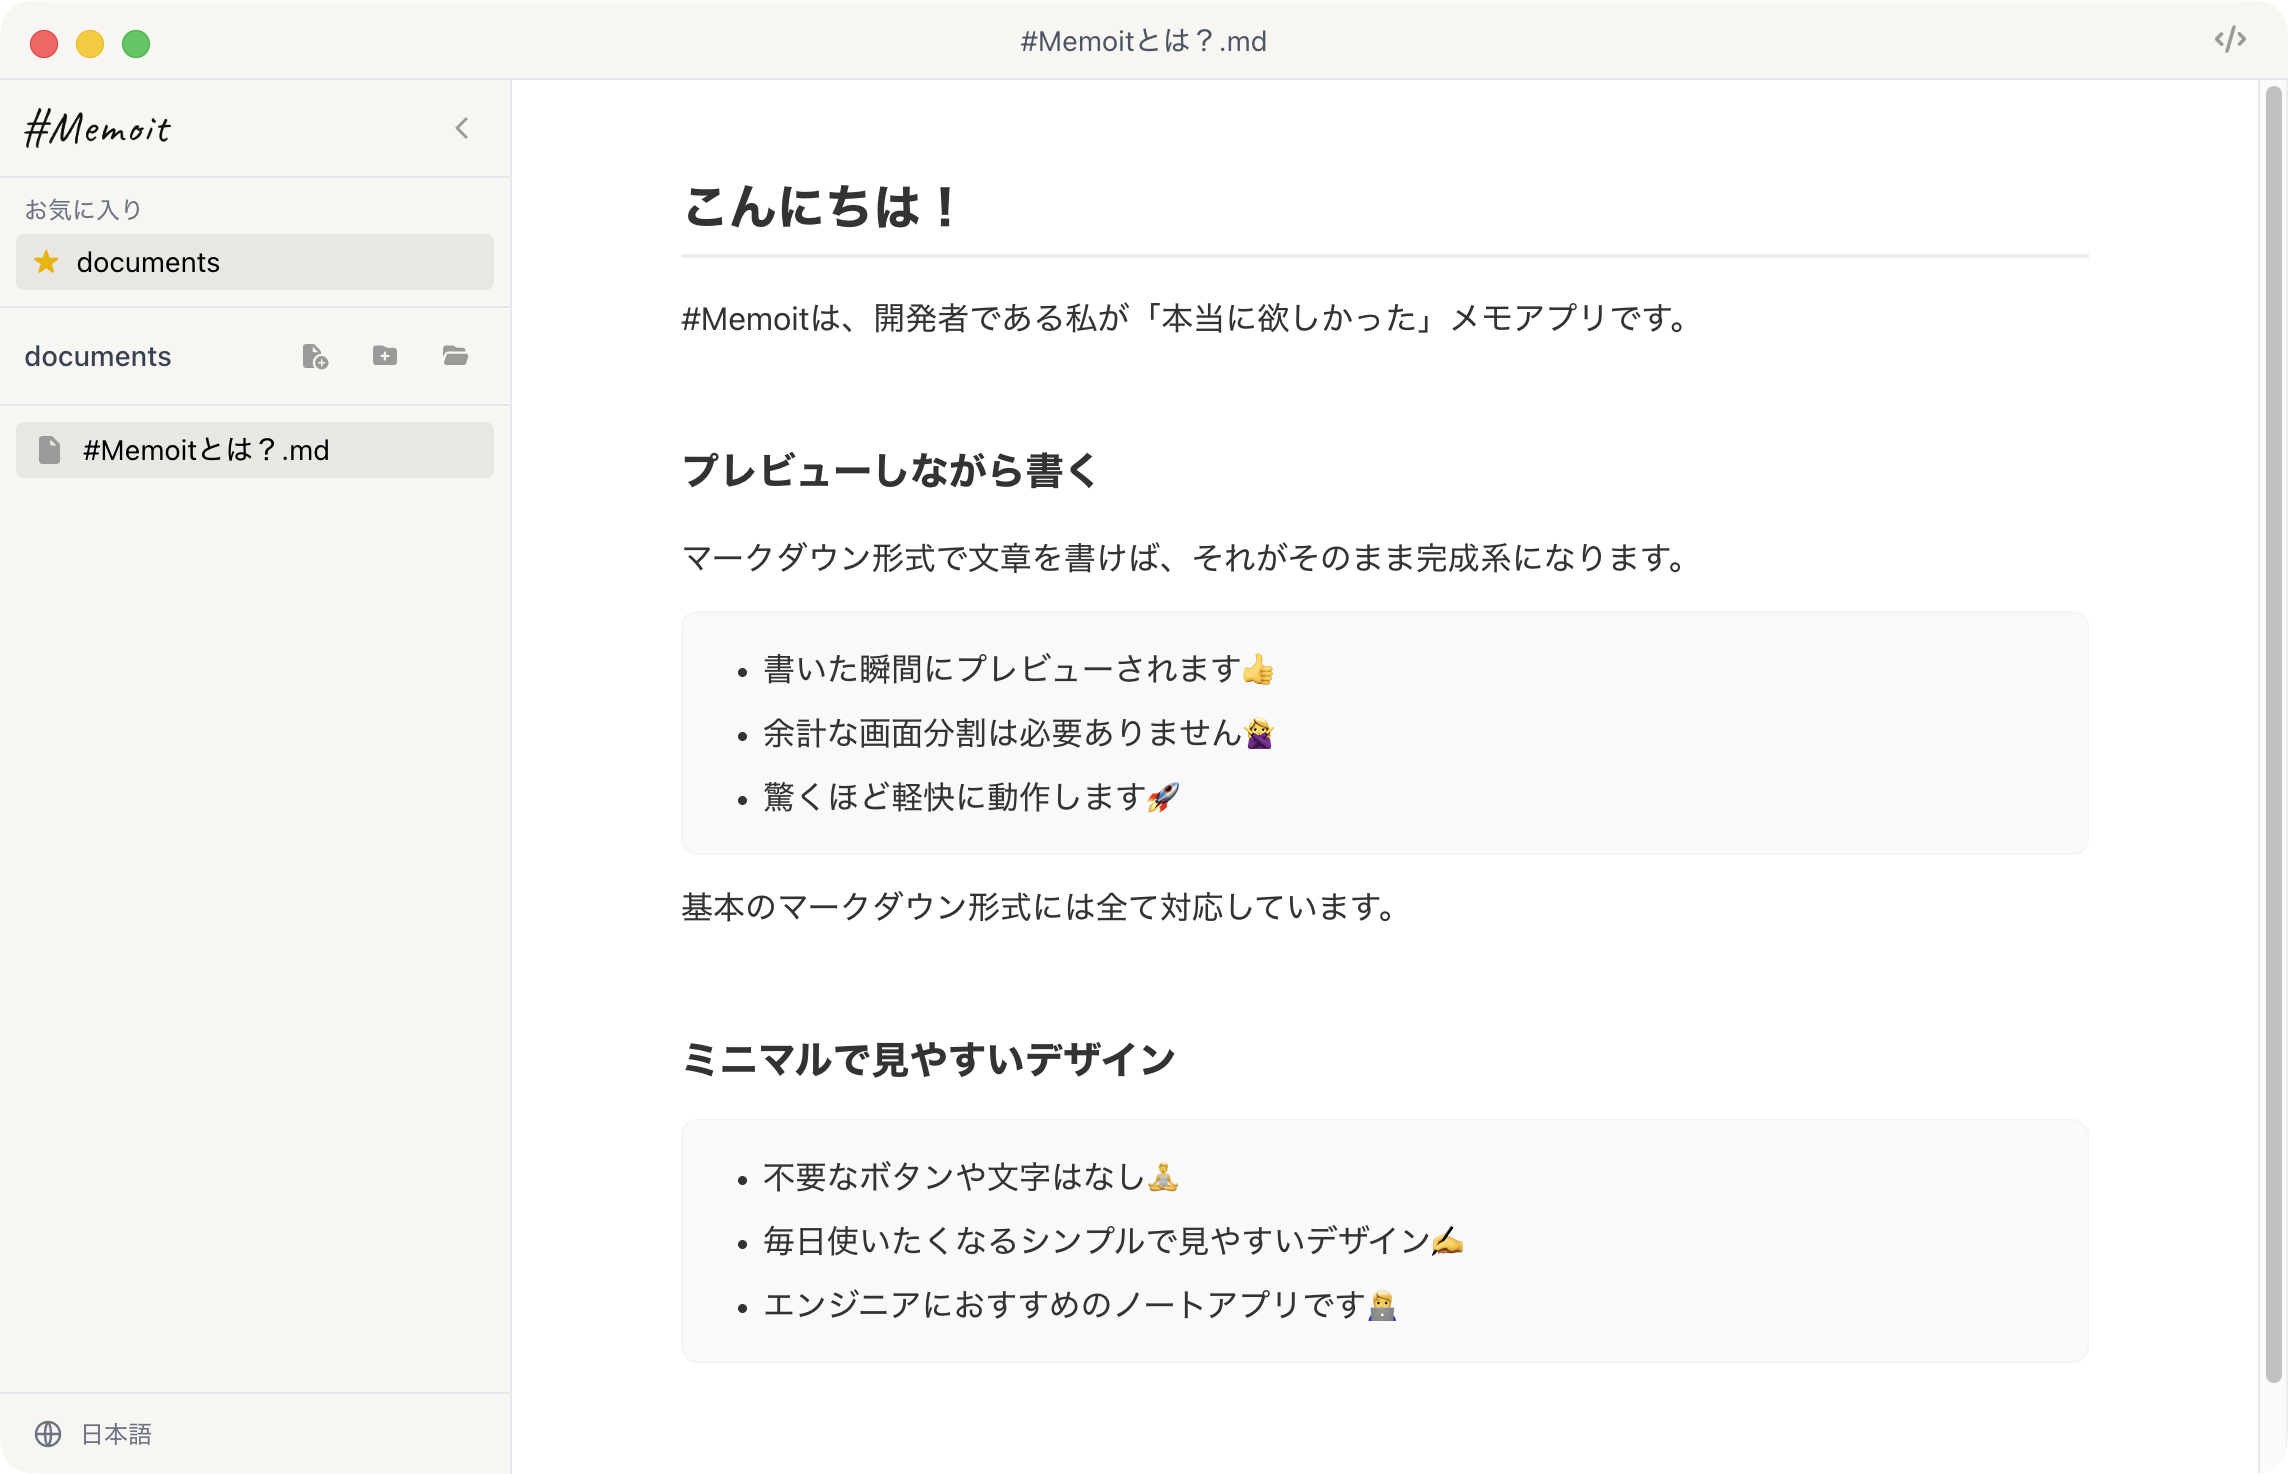Screen dimensions: 2288x1474
Task: Click the star icon next to favorited documents
Action: (45, 262)
